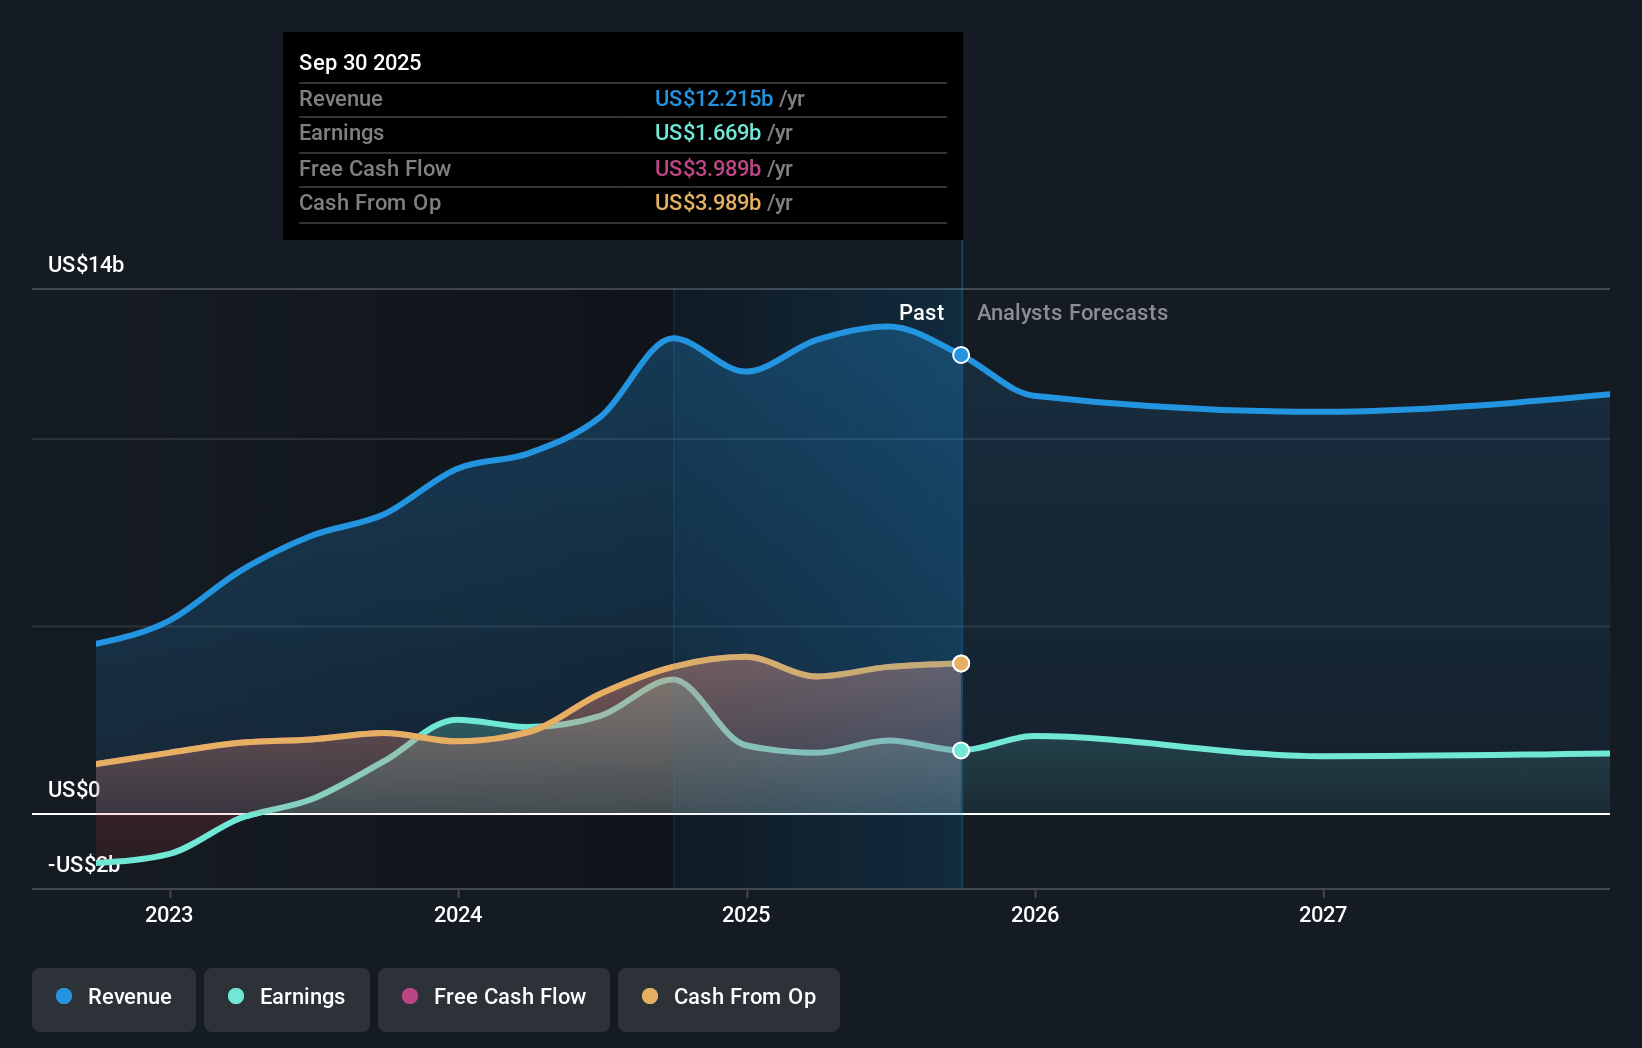Click the teal Earnings dot icon in legend
This screenshot has width=1642, height=1048.
pyautogui.click(x=234, y=998)
